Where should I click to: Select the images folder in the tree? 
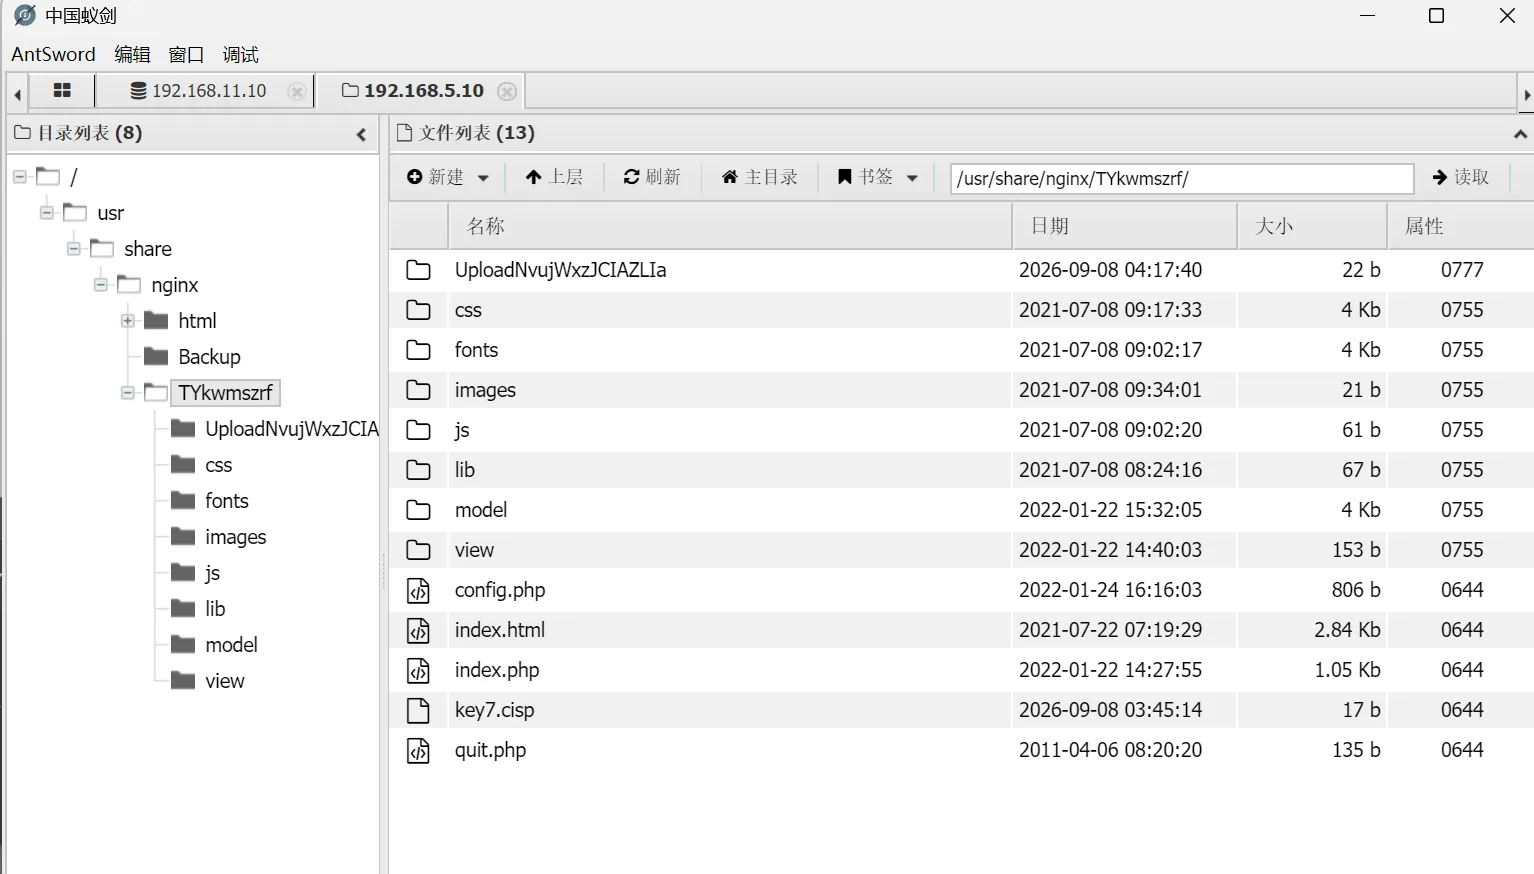point(236,537)
